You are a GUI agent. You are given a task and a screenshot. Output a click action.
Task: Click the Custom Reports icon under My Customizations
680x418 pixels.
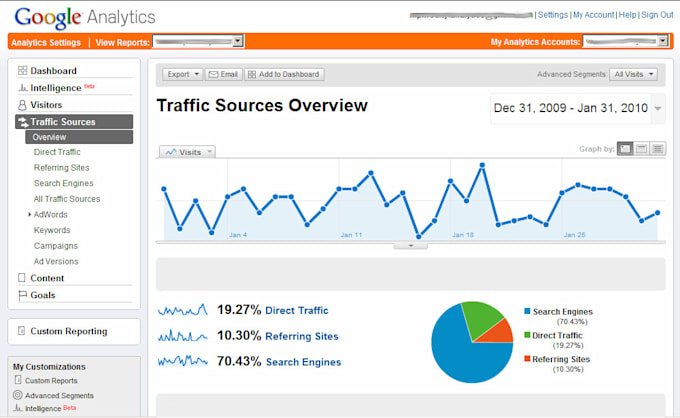[x=18, y=380]
